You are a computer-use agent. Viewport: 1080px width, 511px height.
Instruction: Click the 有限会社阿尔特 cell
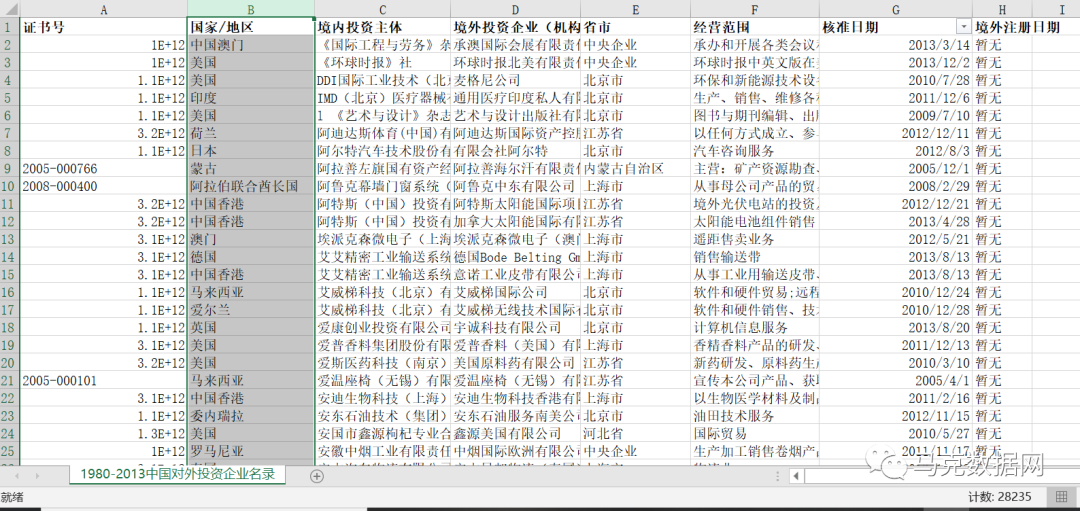[515, 151]
